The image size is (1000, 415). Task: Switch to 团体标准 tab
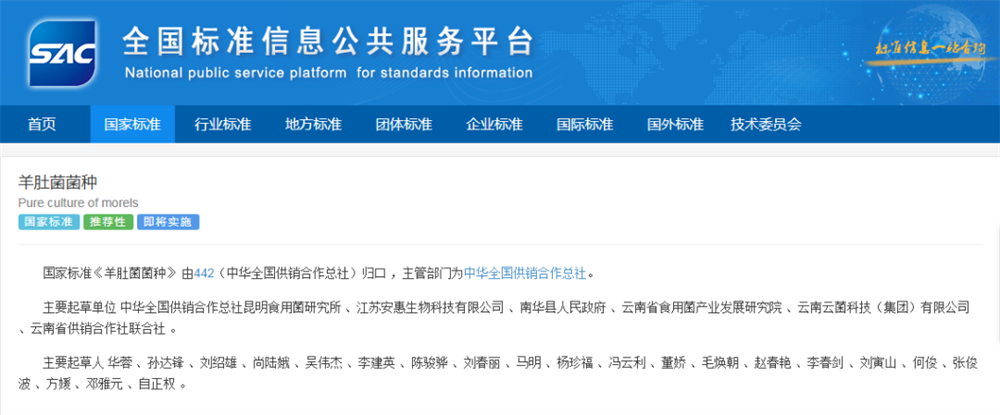click(403, 125)
